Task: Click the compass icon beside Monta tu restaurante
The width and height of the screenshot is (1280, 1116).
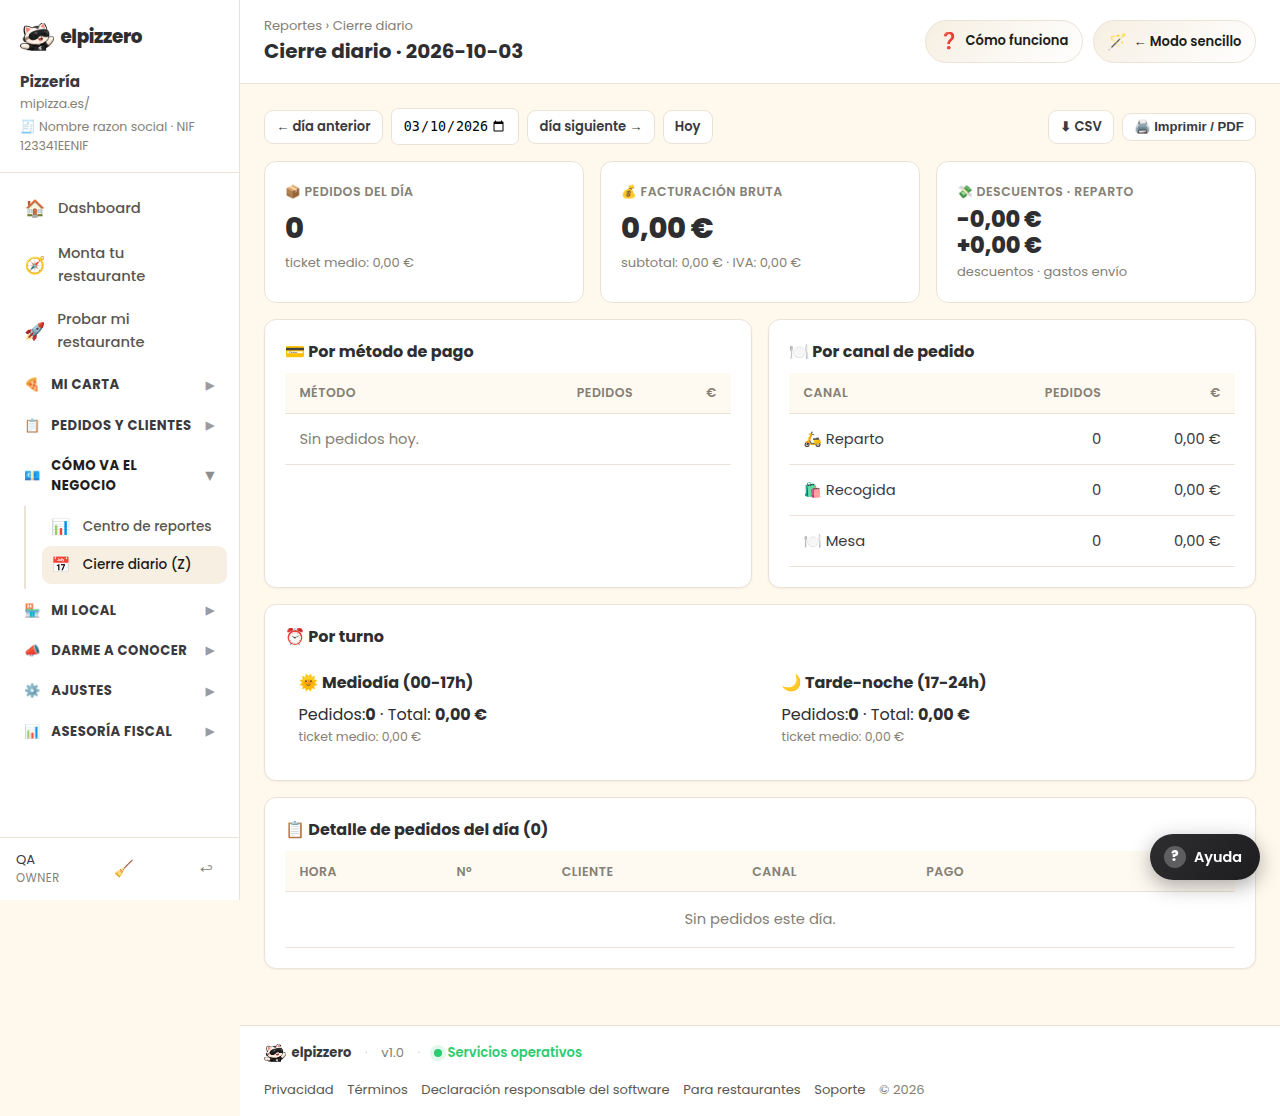Action: click(35, 265)
